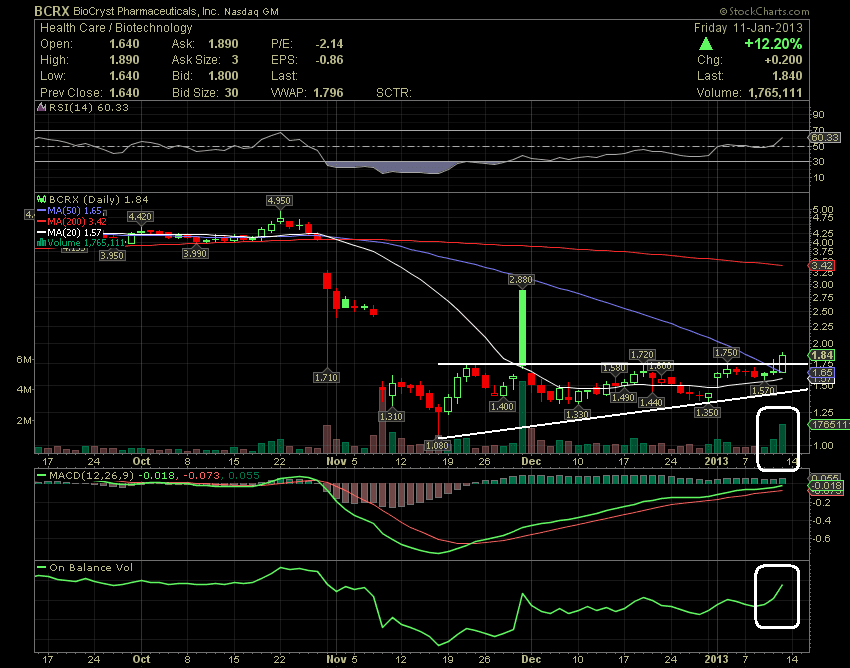Click the 1.84 last price tag on right axis

[x=822, y=356]
